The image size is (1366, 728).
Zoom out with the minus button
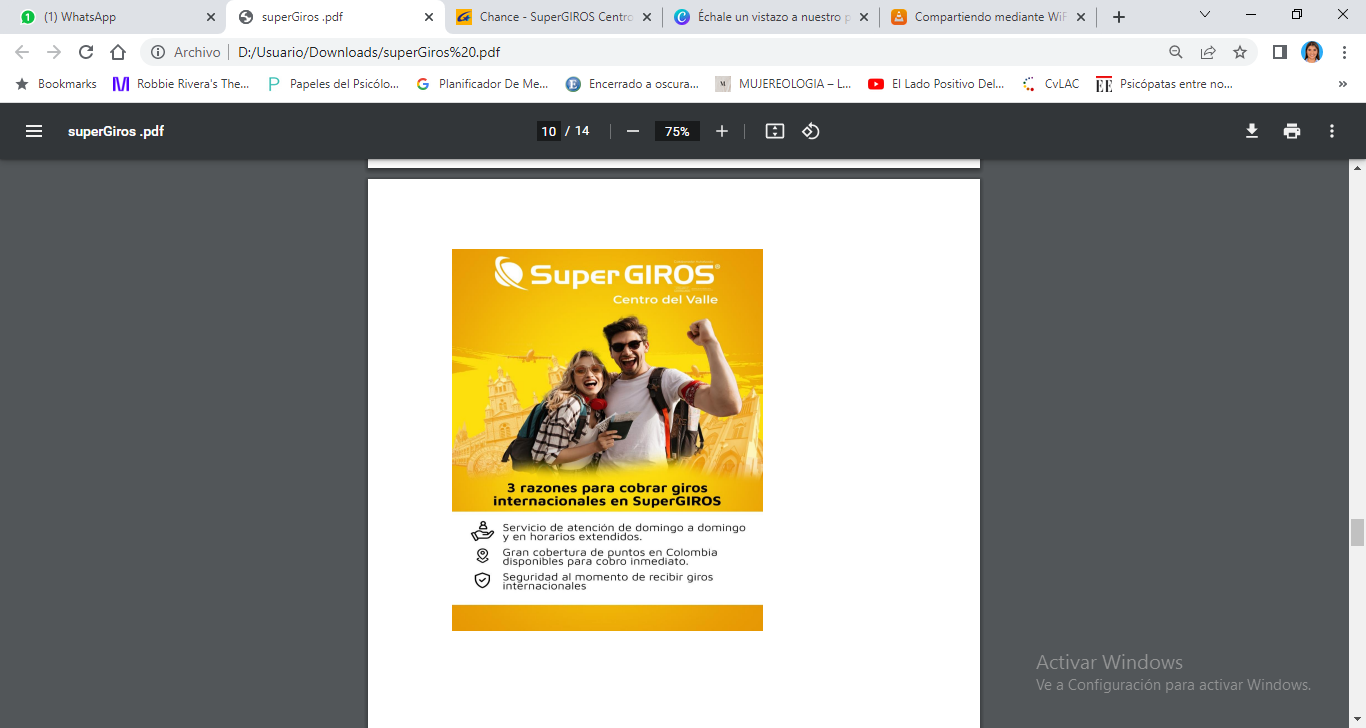632,131
